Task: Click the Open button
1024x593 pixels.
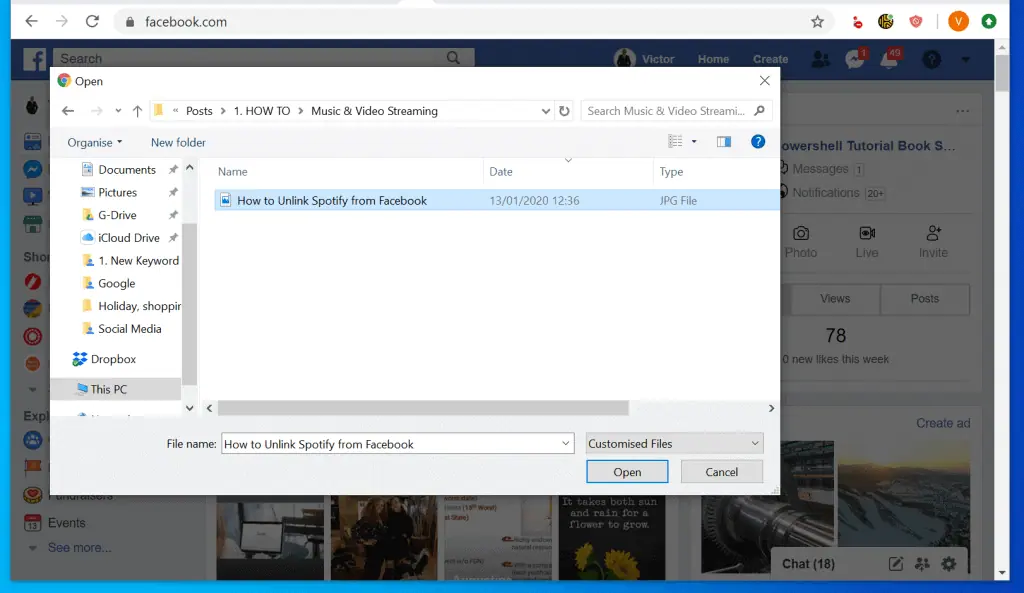Action: pyautogui.click(x=627, y=471)
